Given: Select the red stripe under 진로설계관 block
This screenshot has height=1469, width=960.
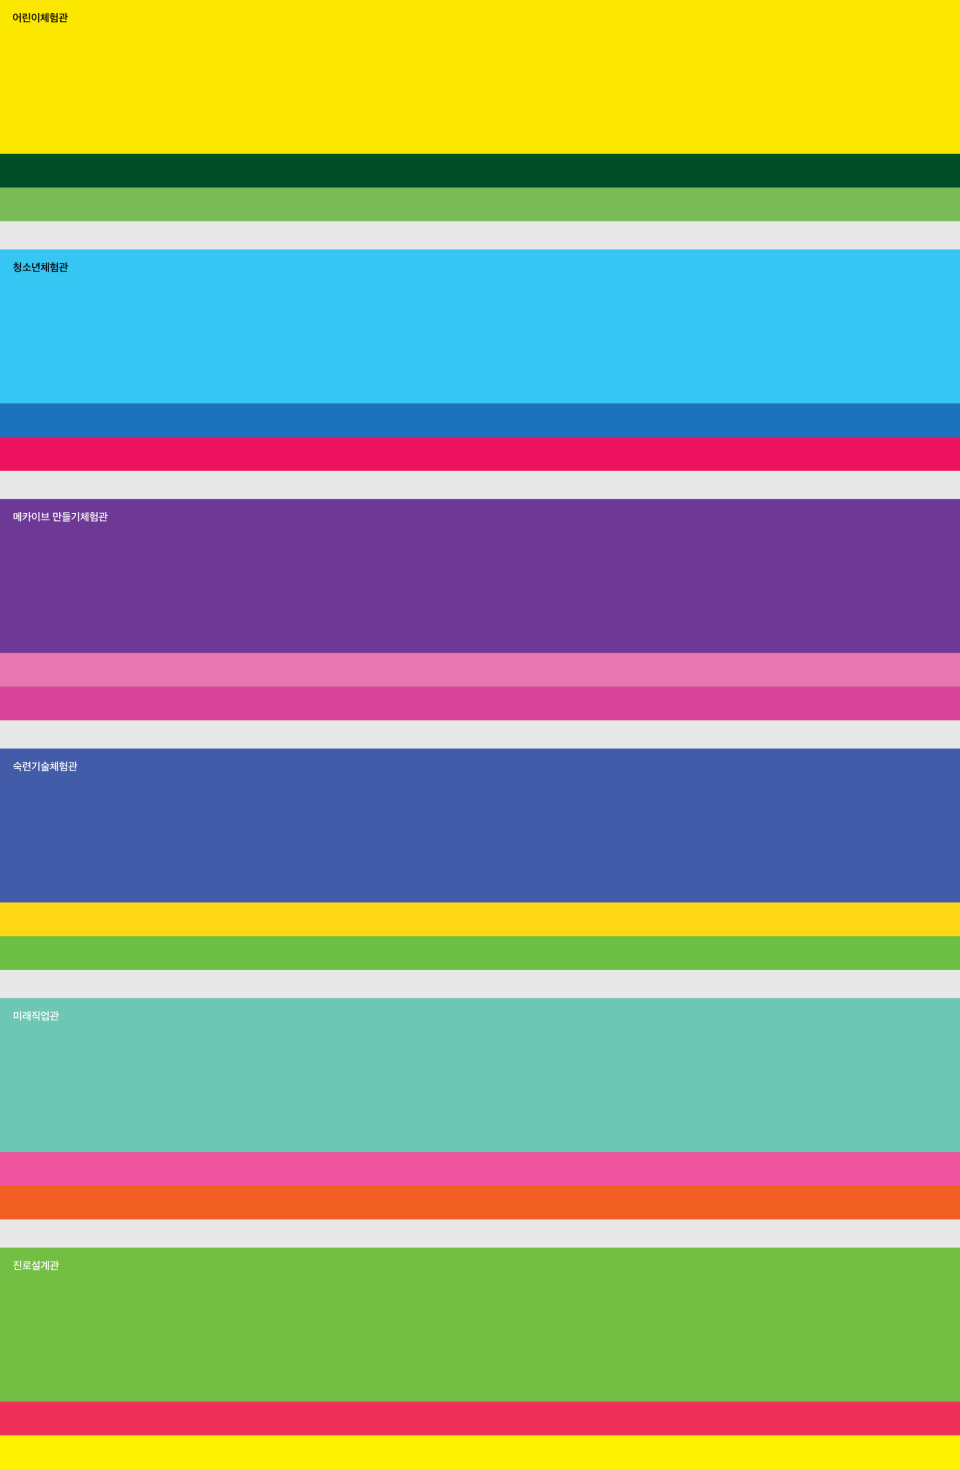Looking at the screenshot, I should [480, 1418].
